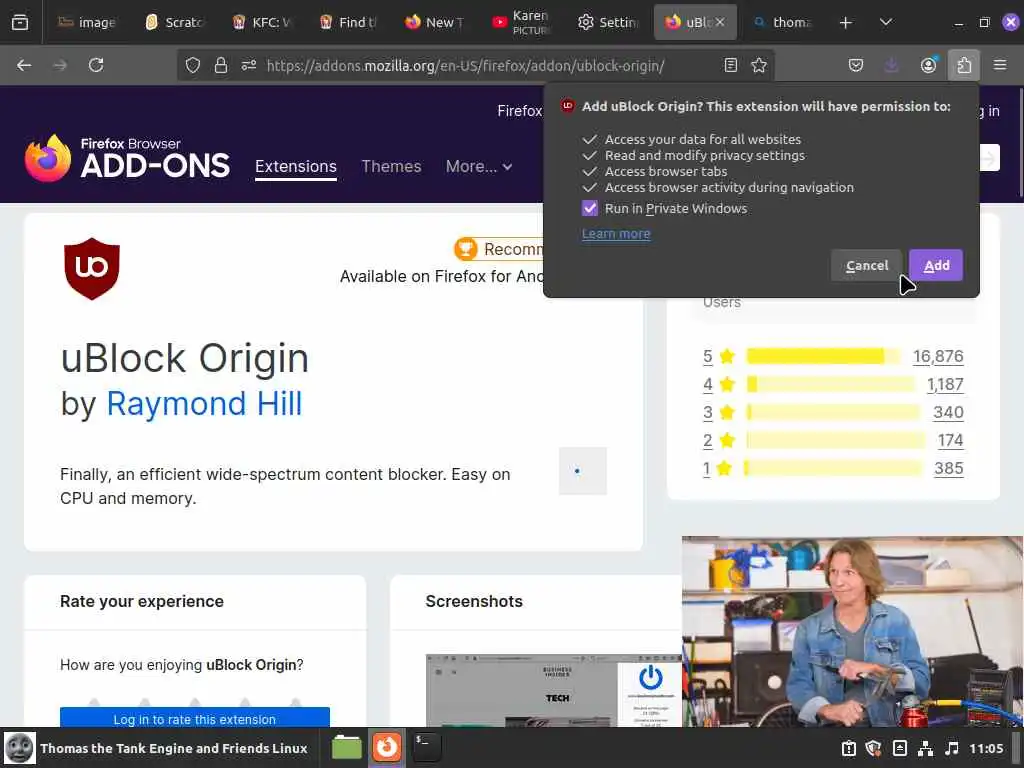Switch to the Scratch tab

(x=175, y=22)
